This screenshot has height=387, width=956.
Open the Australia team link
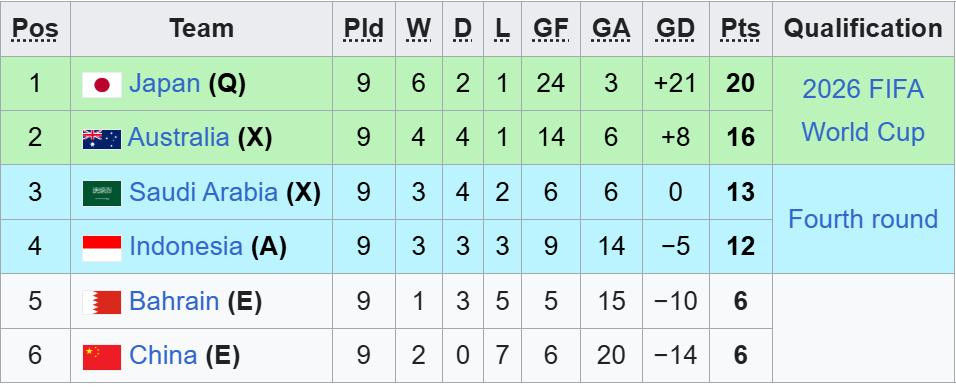(179, 138)
